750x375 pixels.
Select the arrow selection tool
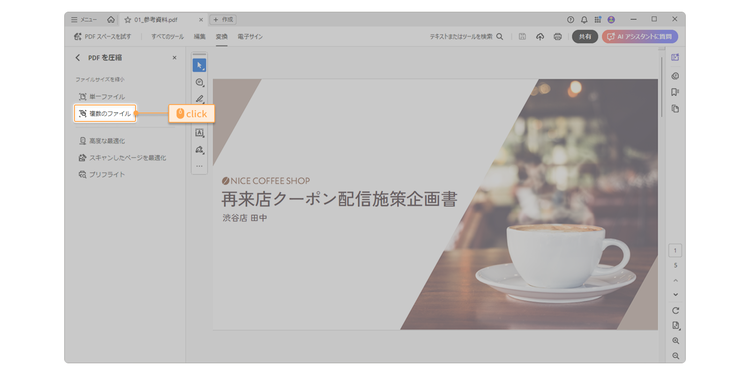click(199, 65)
